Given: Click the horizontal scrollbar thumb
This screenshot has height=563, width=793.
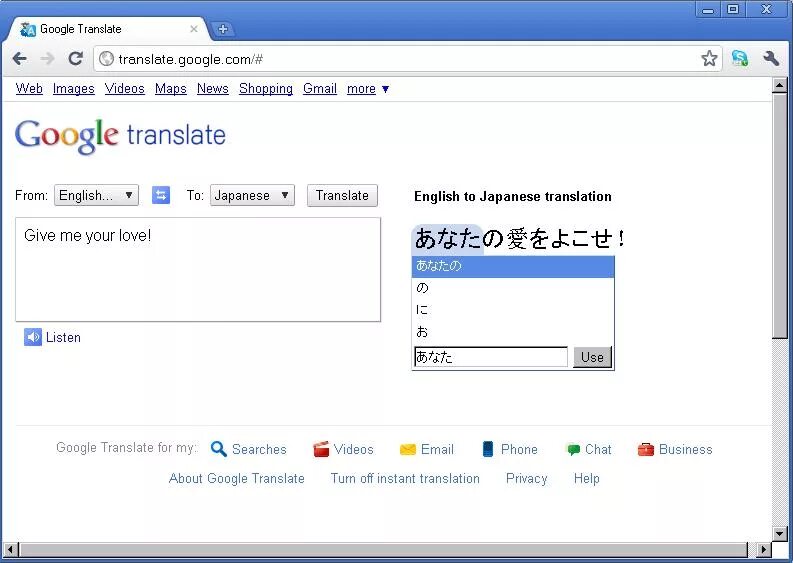Looking at the screenshot, I should tap(383, 549).
